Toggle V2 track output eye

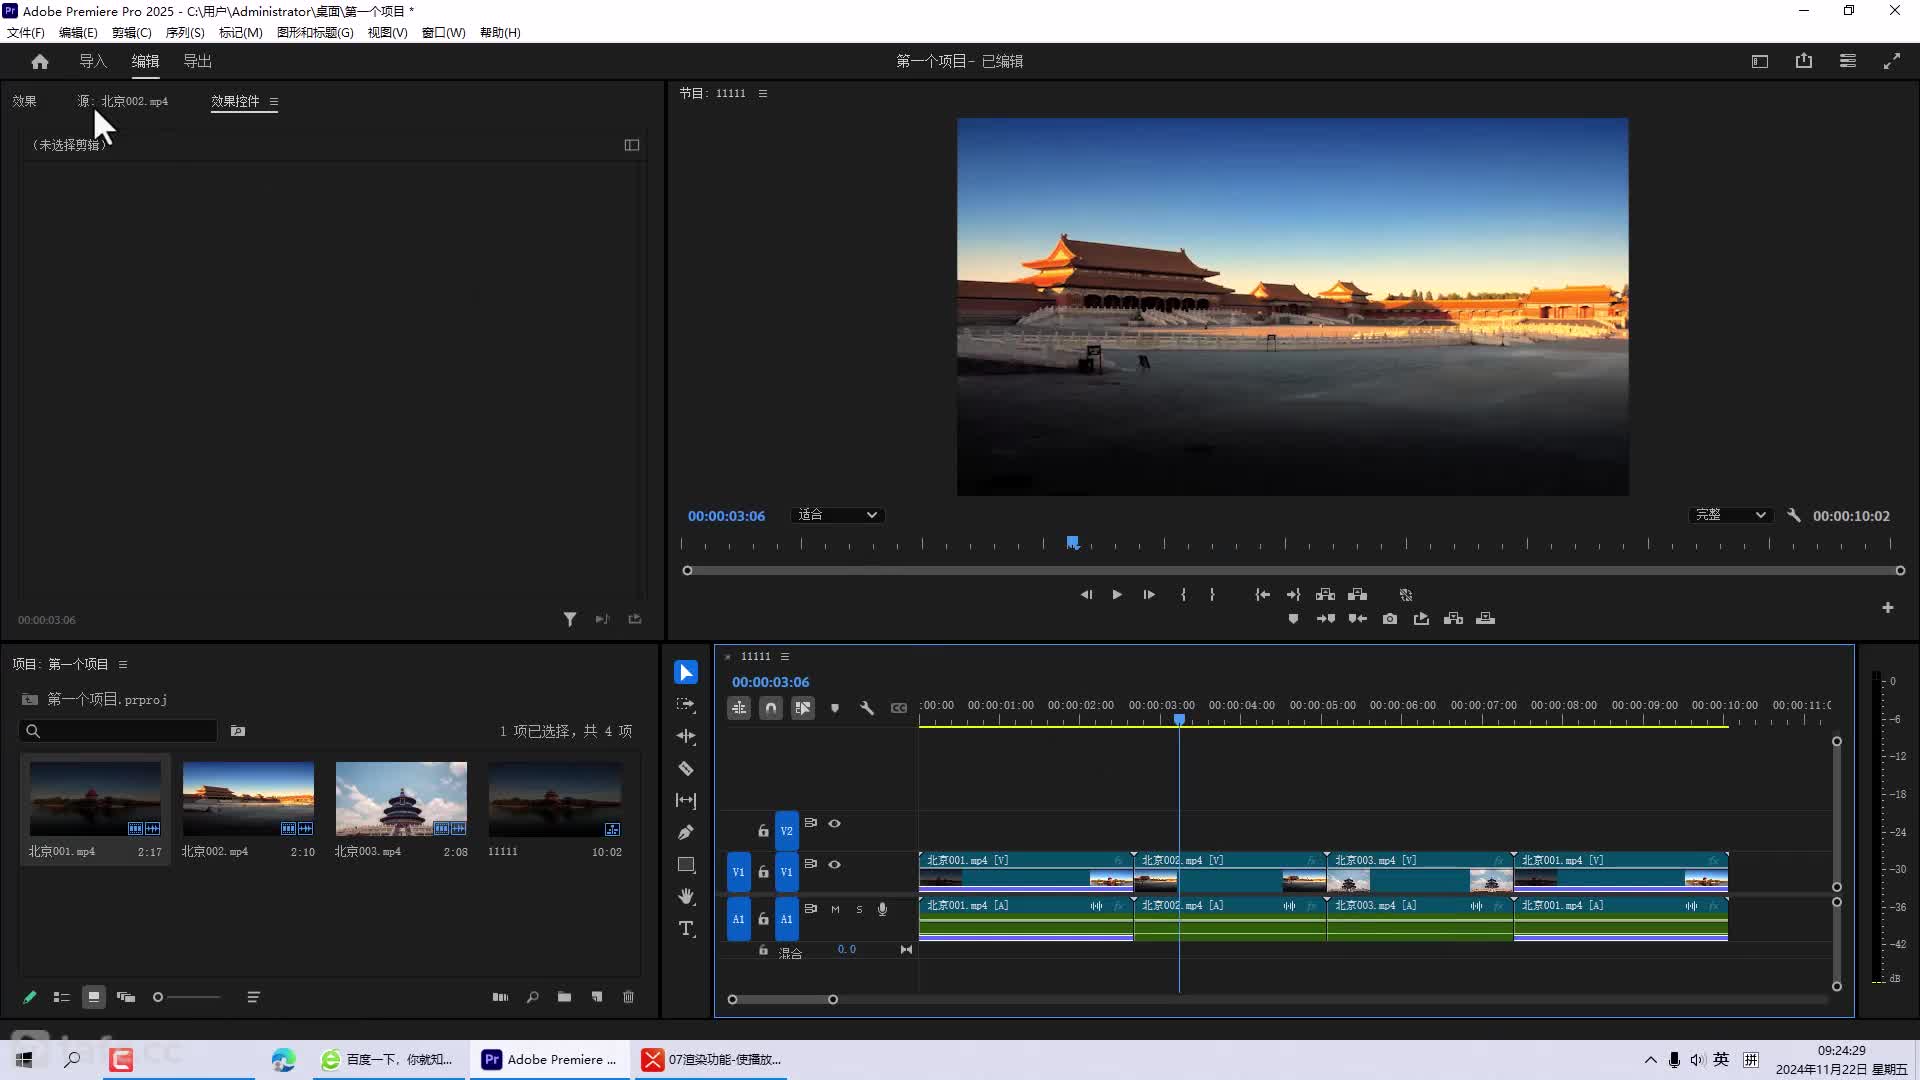pos(835,824)
